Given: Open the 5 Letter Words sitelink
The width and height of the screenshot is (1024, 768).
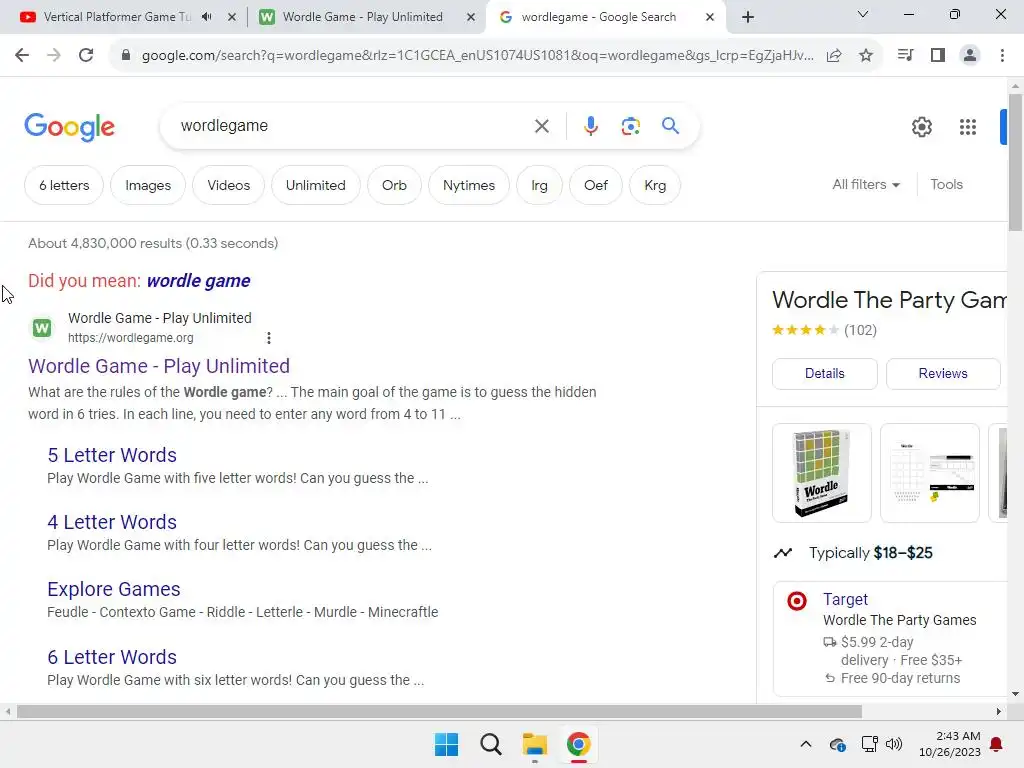Looking at the screenshot, I should (x=112, y=455).
